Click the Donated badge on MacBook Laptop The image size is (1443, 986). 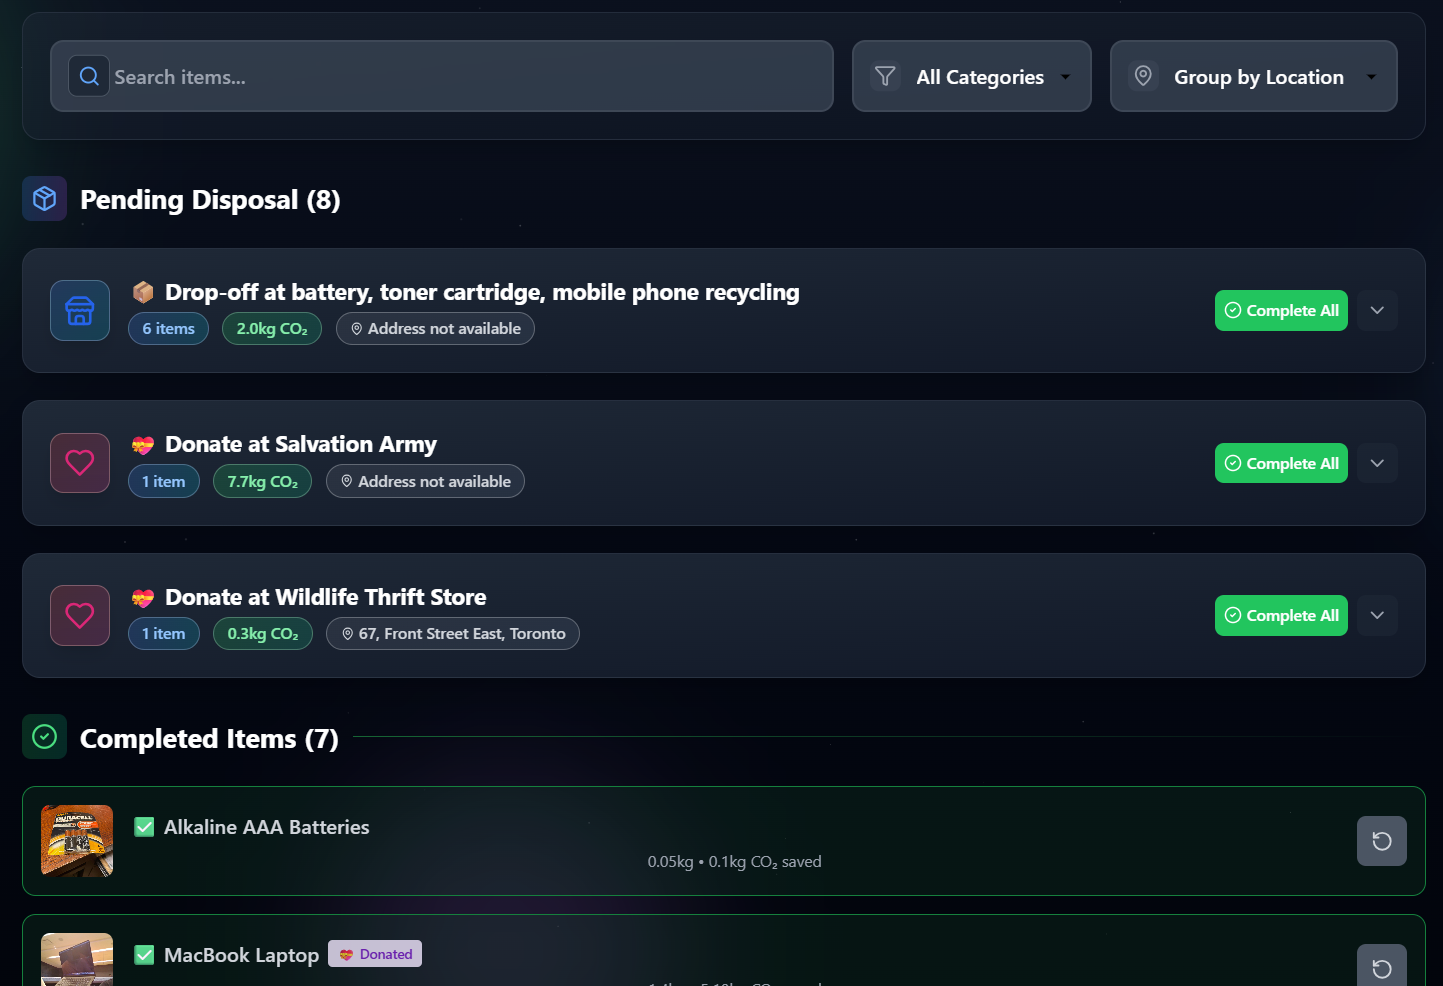tap(374, 953)
